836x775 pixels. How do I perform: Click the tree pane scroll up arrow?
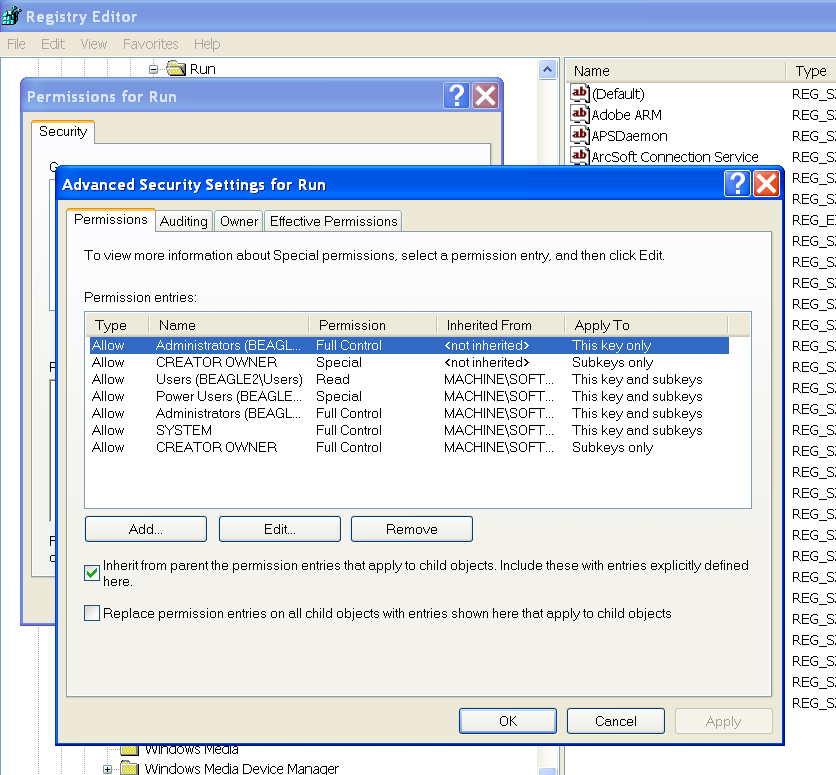[548, 69]
